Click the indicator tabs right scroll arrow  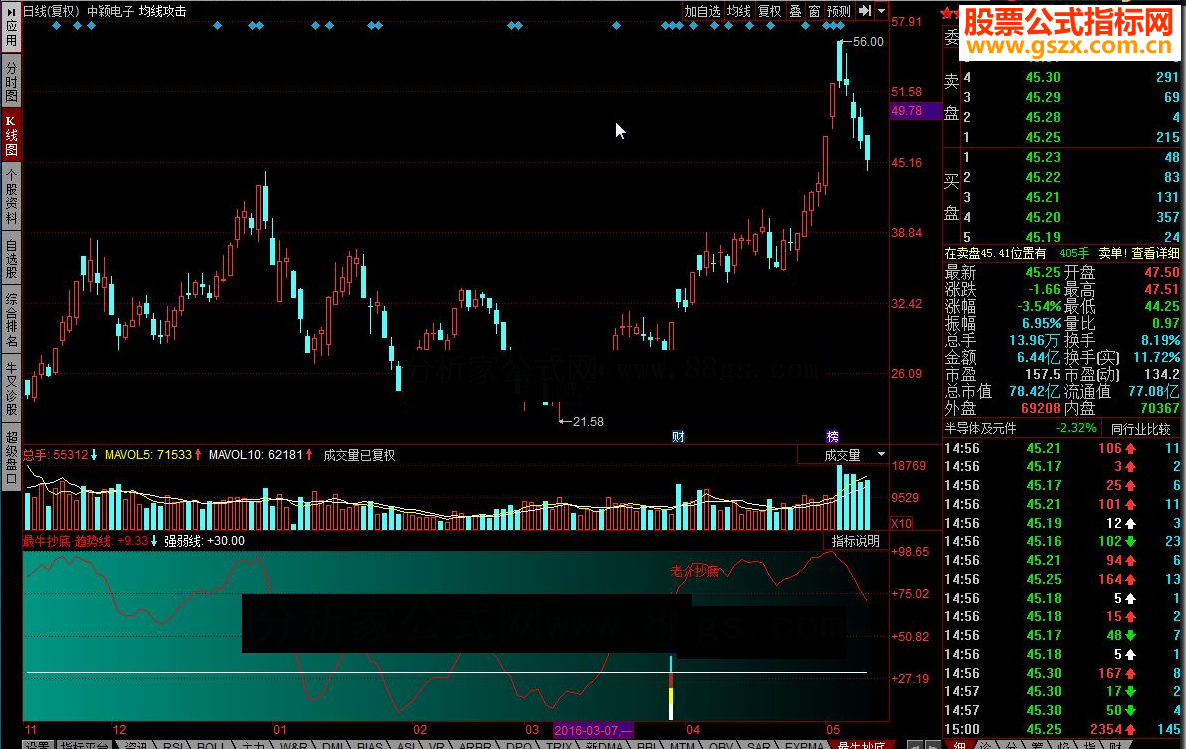[933, 744]
